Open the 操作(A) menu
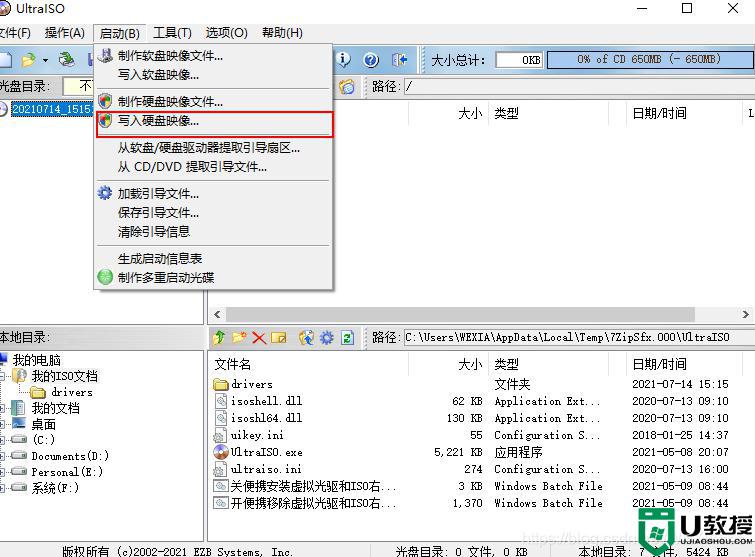Screen dimensions: 755x557 tap(65, 33)
